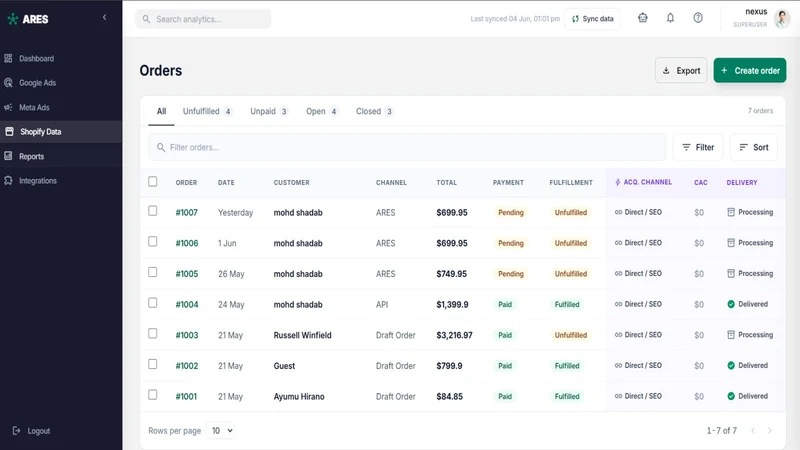Switch to the All tab
This screenshot has height=450, width=800.
(x=161, y=111)
